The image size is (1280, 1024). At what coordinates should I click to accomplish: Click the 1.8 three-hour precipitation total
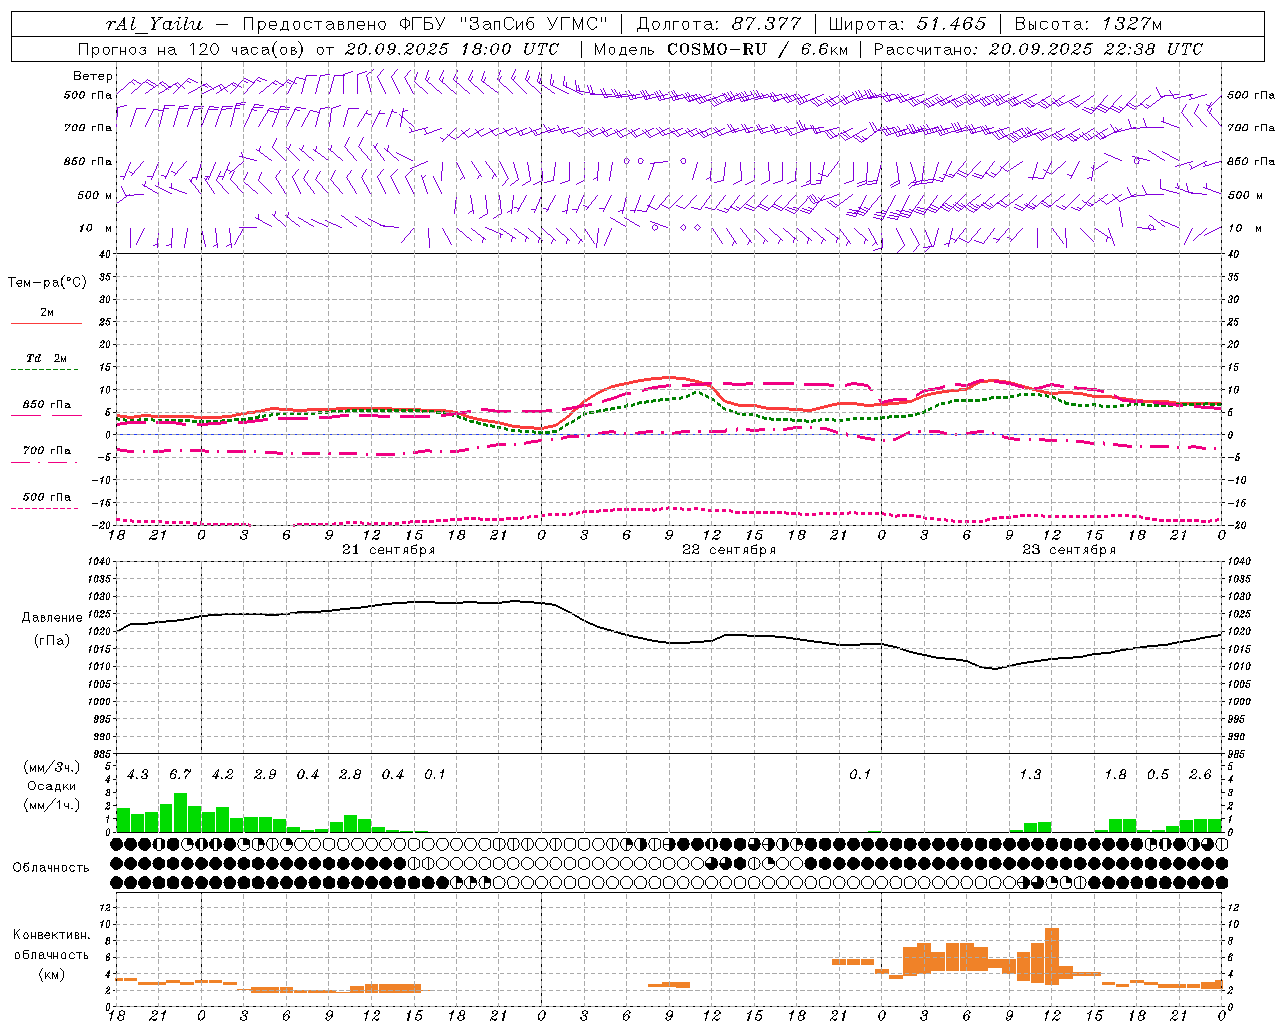[x=1115, y=774]
